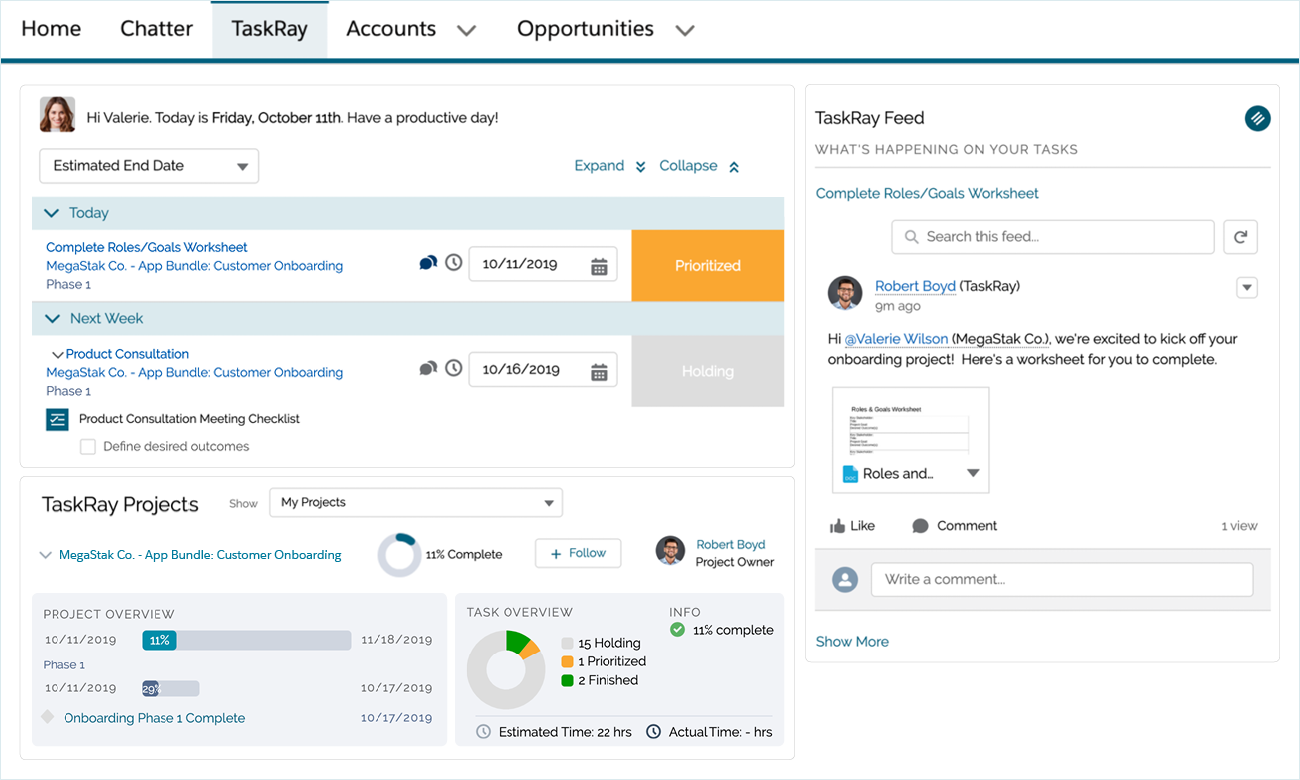Click the green 11% complete checkmark
The width and height of the screenshot is (1300, 780).
[x=677, y=630]
